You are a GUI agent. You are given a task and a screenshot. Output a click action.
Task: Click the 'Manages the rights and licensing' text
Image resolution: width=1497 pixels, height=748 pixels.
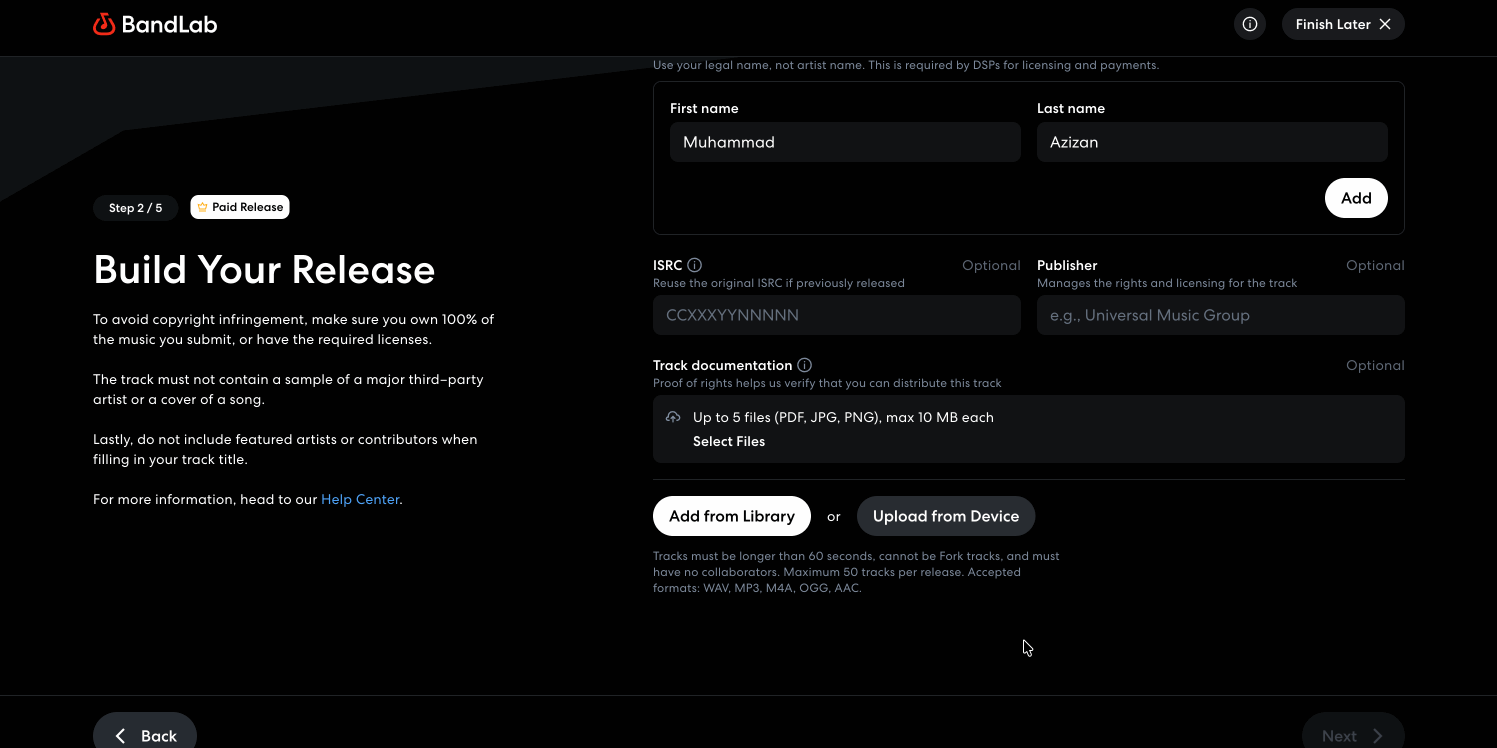tap(1167, 283)
